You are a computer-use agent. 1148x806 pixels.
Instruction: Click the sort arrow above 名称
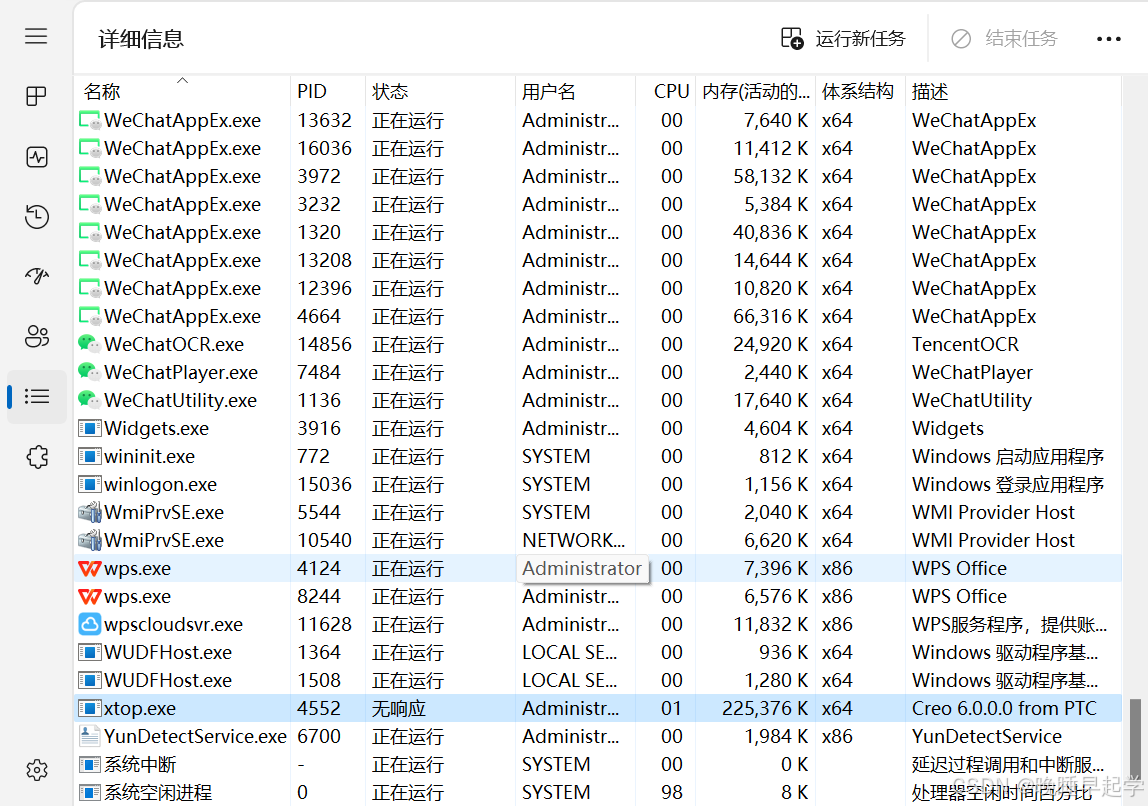click(x=183, y=80)
